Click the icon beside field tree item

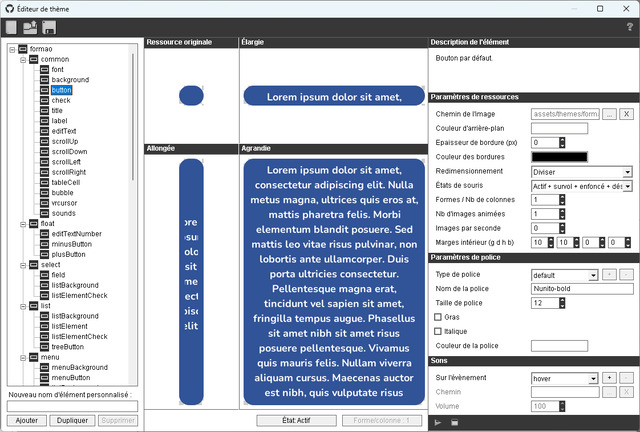(44, 275)
